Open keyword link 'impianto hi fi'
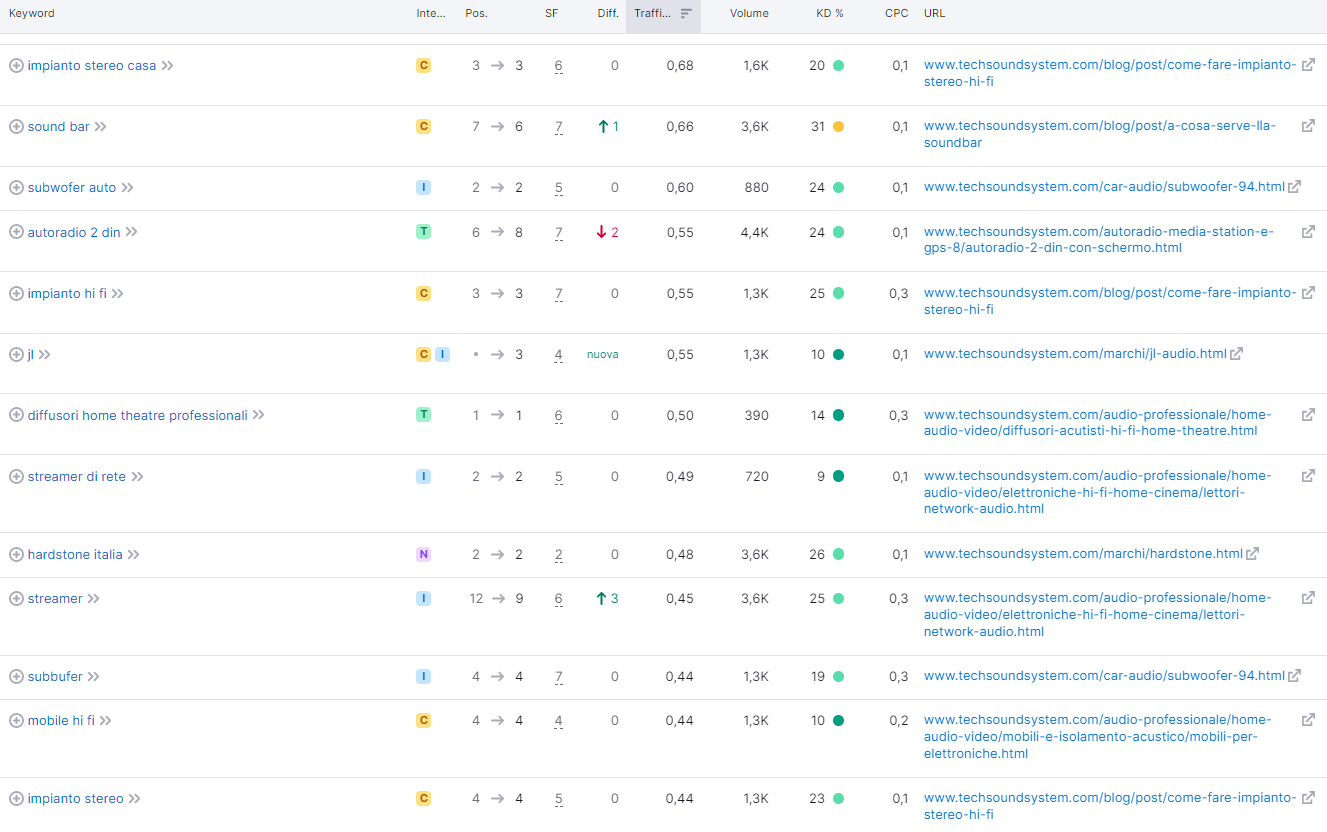Screen dimensions: 1327x832 tap(67, 293)
